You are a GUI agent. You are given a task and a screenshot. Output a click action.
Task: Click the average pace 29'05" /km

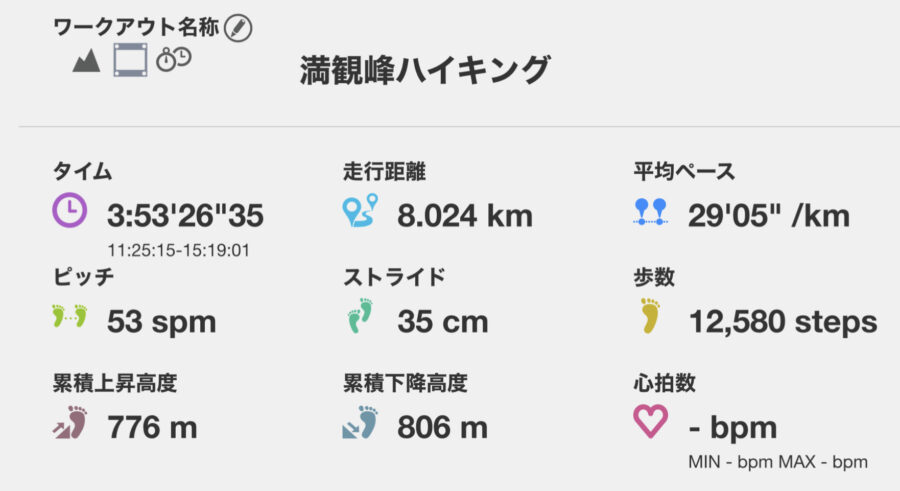pyautogui.click(x=769, y=216)
